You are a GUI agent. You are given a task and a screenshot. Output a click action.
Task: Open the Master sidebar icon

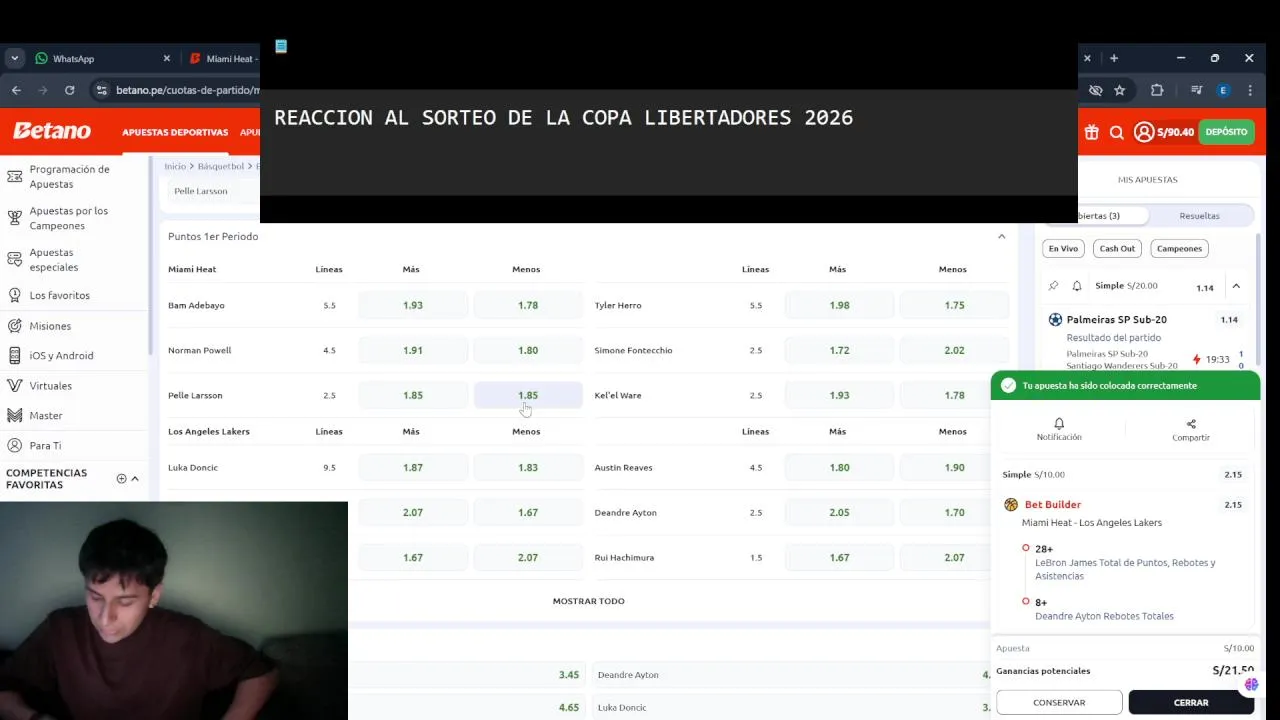14,415
